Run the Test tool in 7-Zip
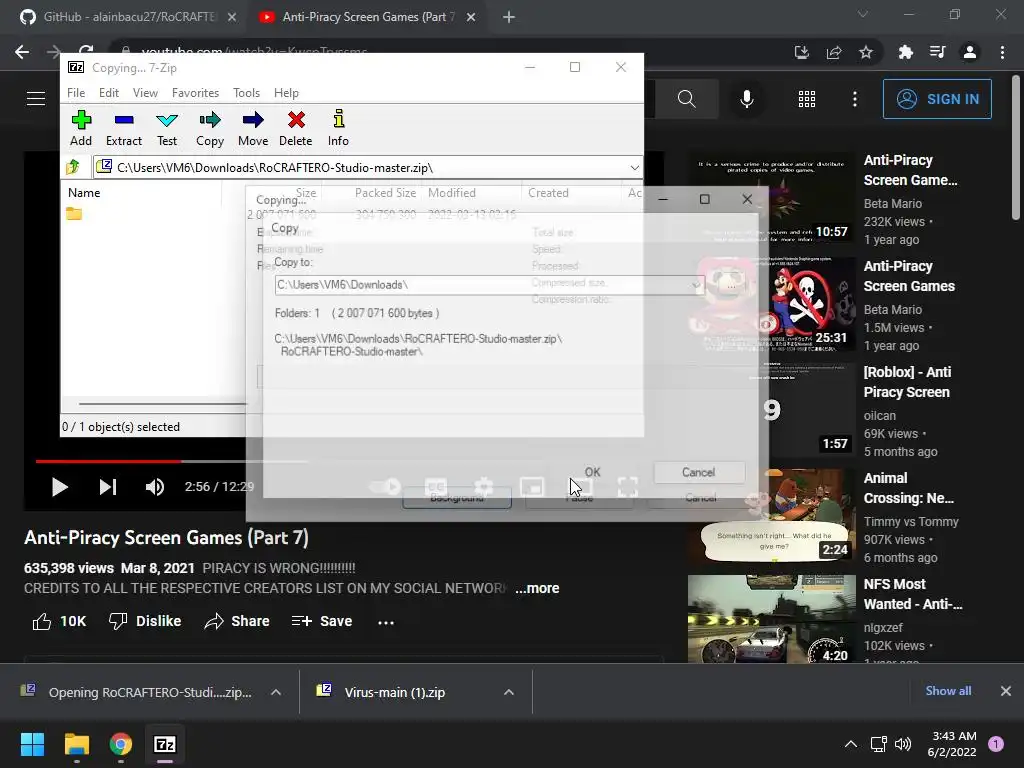The width and height of the screenshot is (1024, 768). click(x=167, y=128)
